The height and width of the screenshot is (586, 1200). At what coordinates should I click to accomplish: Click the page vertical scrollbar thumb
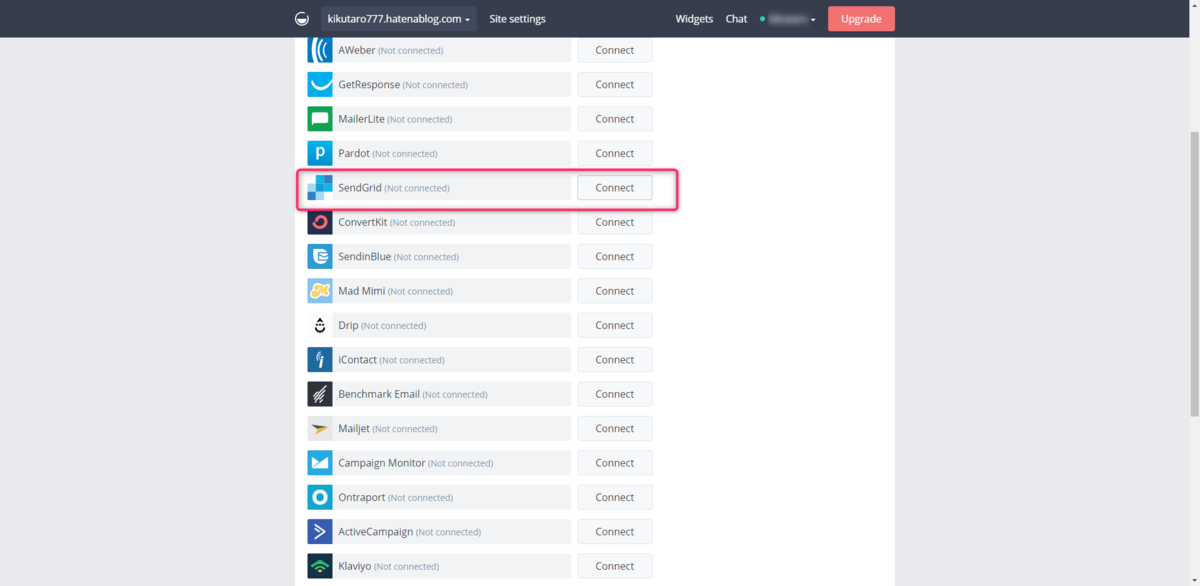pos(1194,272)
